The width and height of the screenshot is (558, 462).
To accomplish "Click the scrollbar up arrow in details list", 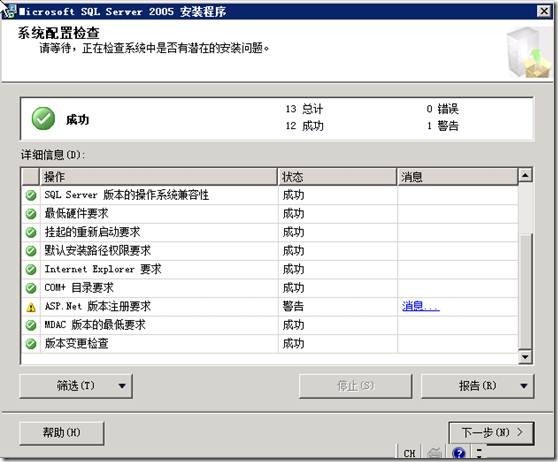I will tap(525, 175).
